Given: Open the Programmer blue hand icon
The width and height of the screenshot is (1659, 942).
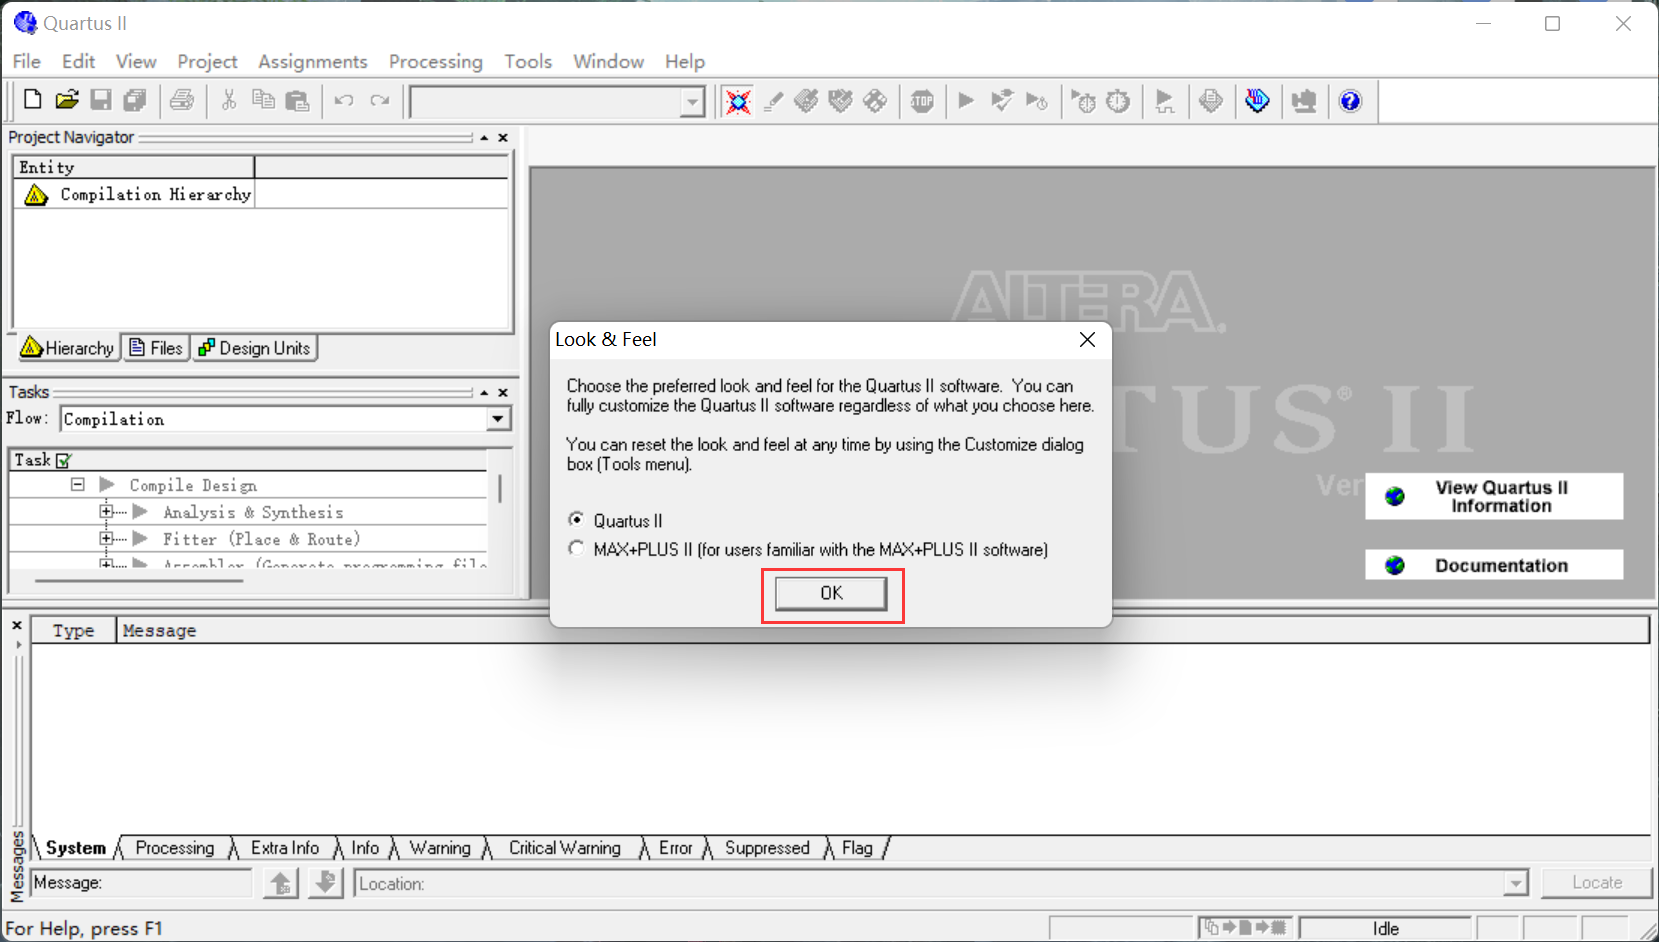Looking at the screenshot, I should tap(1257, 100).
